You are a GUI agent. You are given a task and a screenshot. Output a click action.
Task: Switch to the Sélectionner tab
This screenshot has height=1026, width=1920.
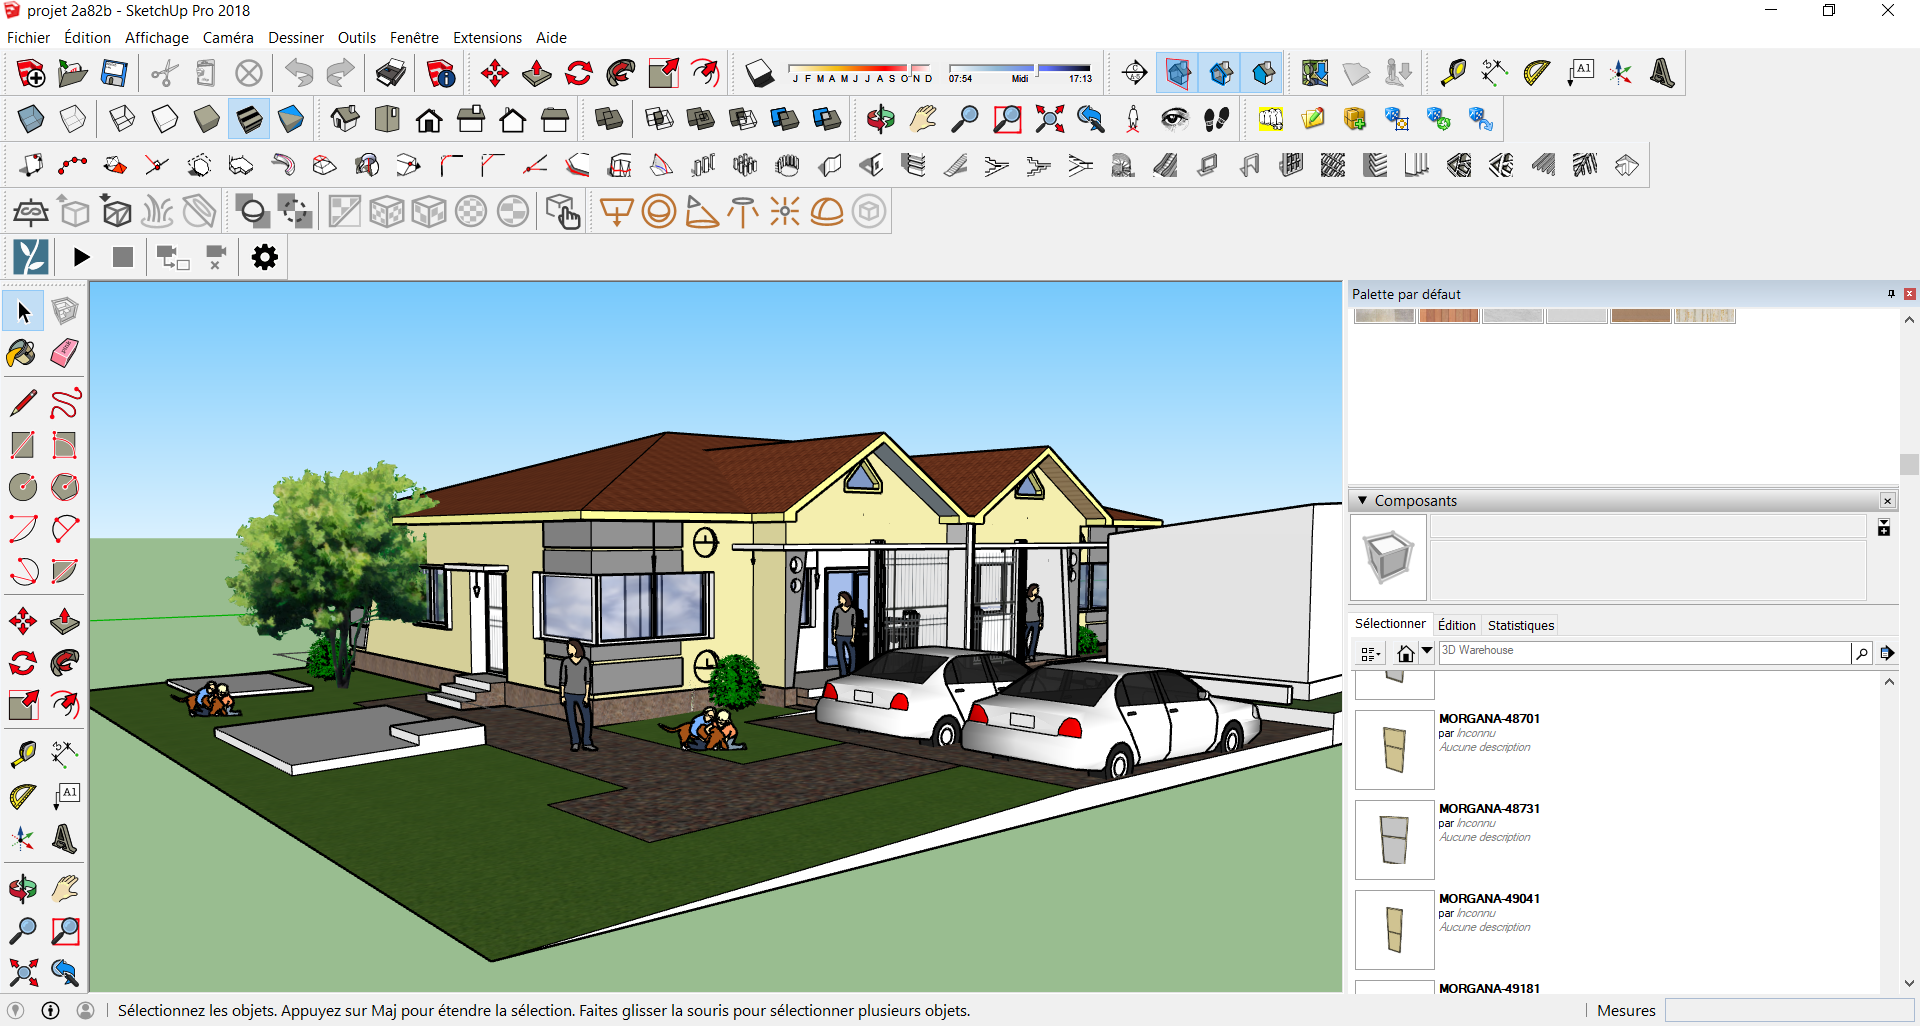1390,624
